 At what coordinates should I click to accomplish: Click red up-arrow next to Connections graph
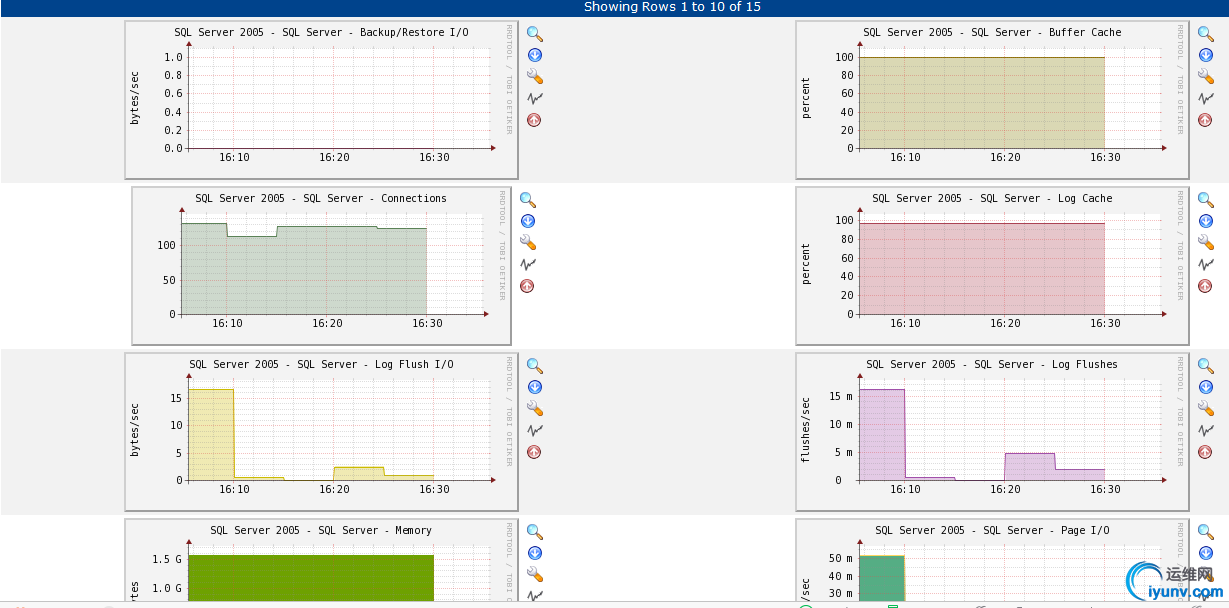pos(528,286)
